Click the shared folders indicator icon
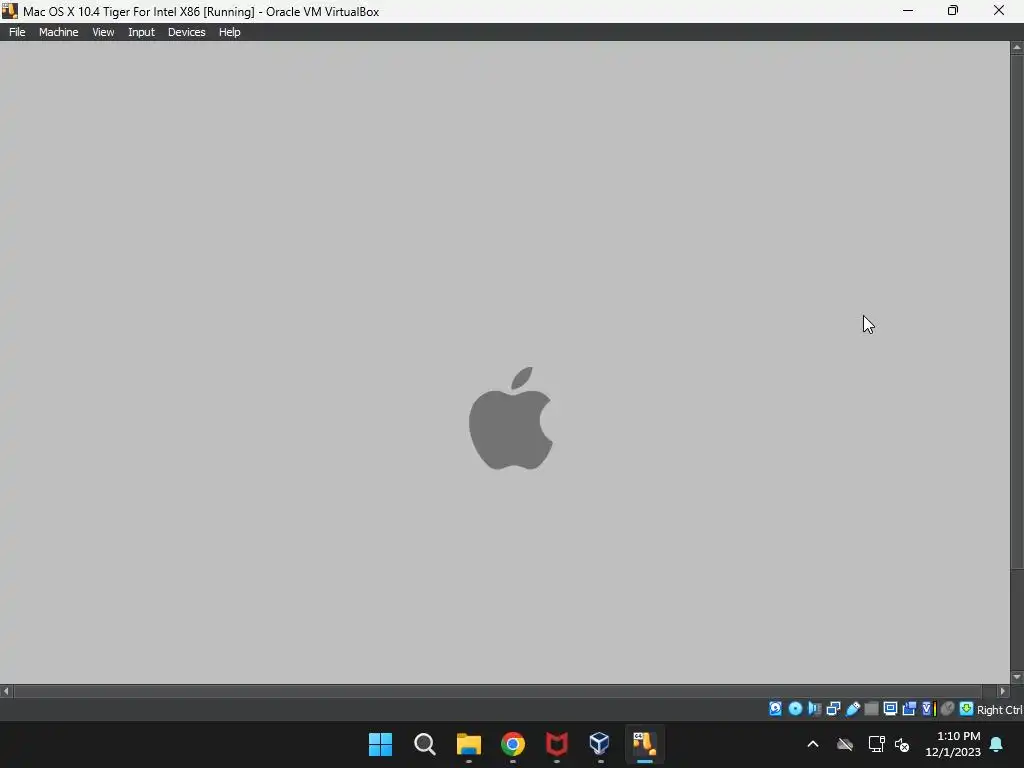 pyautogui.click(x=871, y=709)
